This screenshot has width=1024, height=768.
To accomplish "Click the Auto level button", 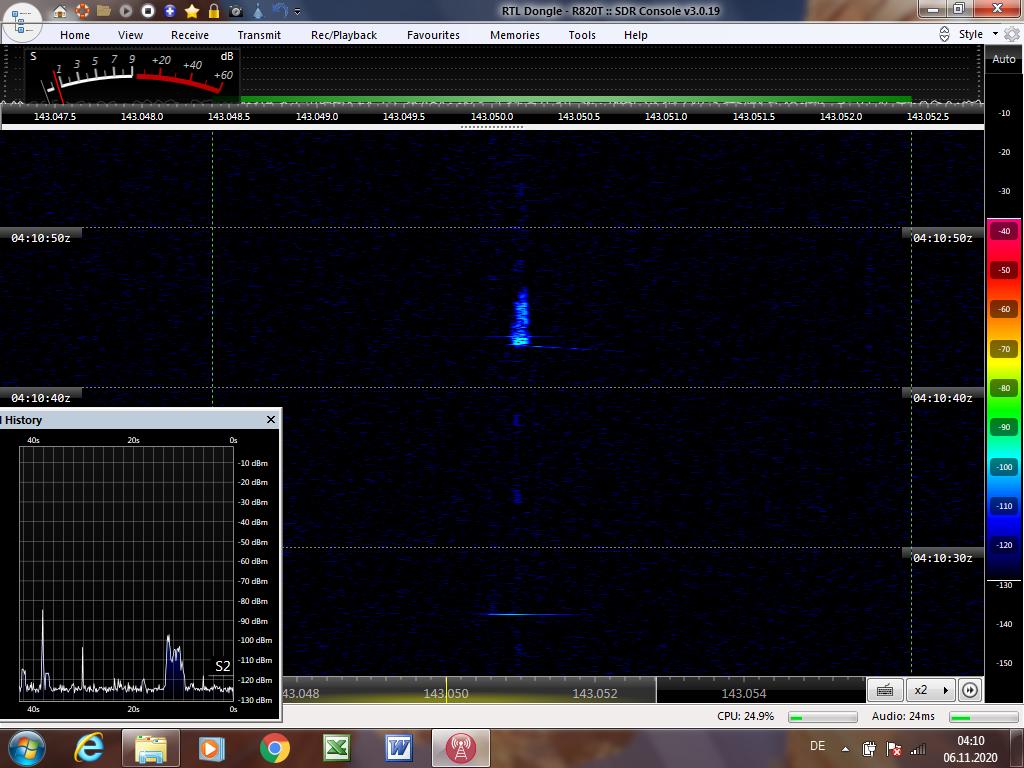I will click(1004, 59).
